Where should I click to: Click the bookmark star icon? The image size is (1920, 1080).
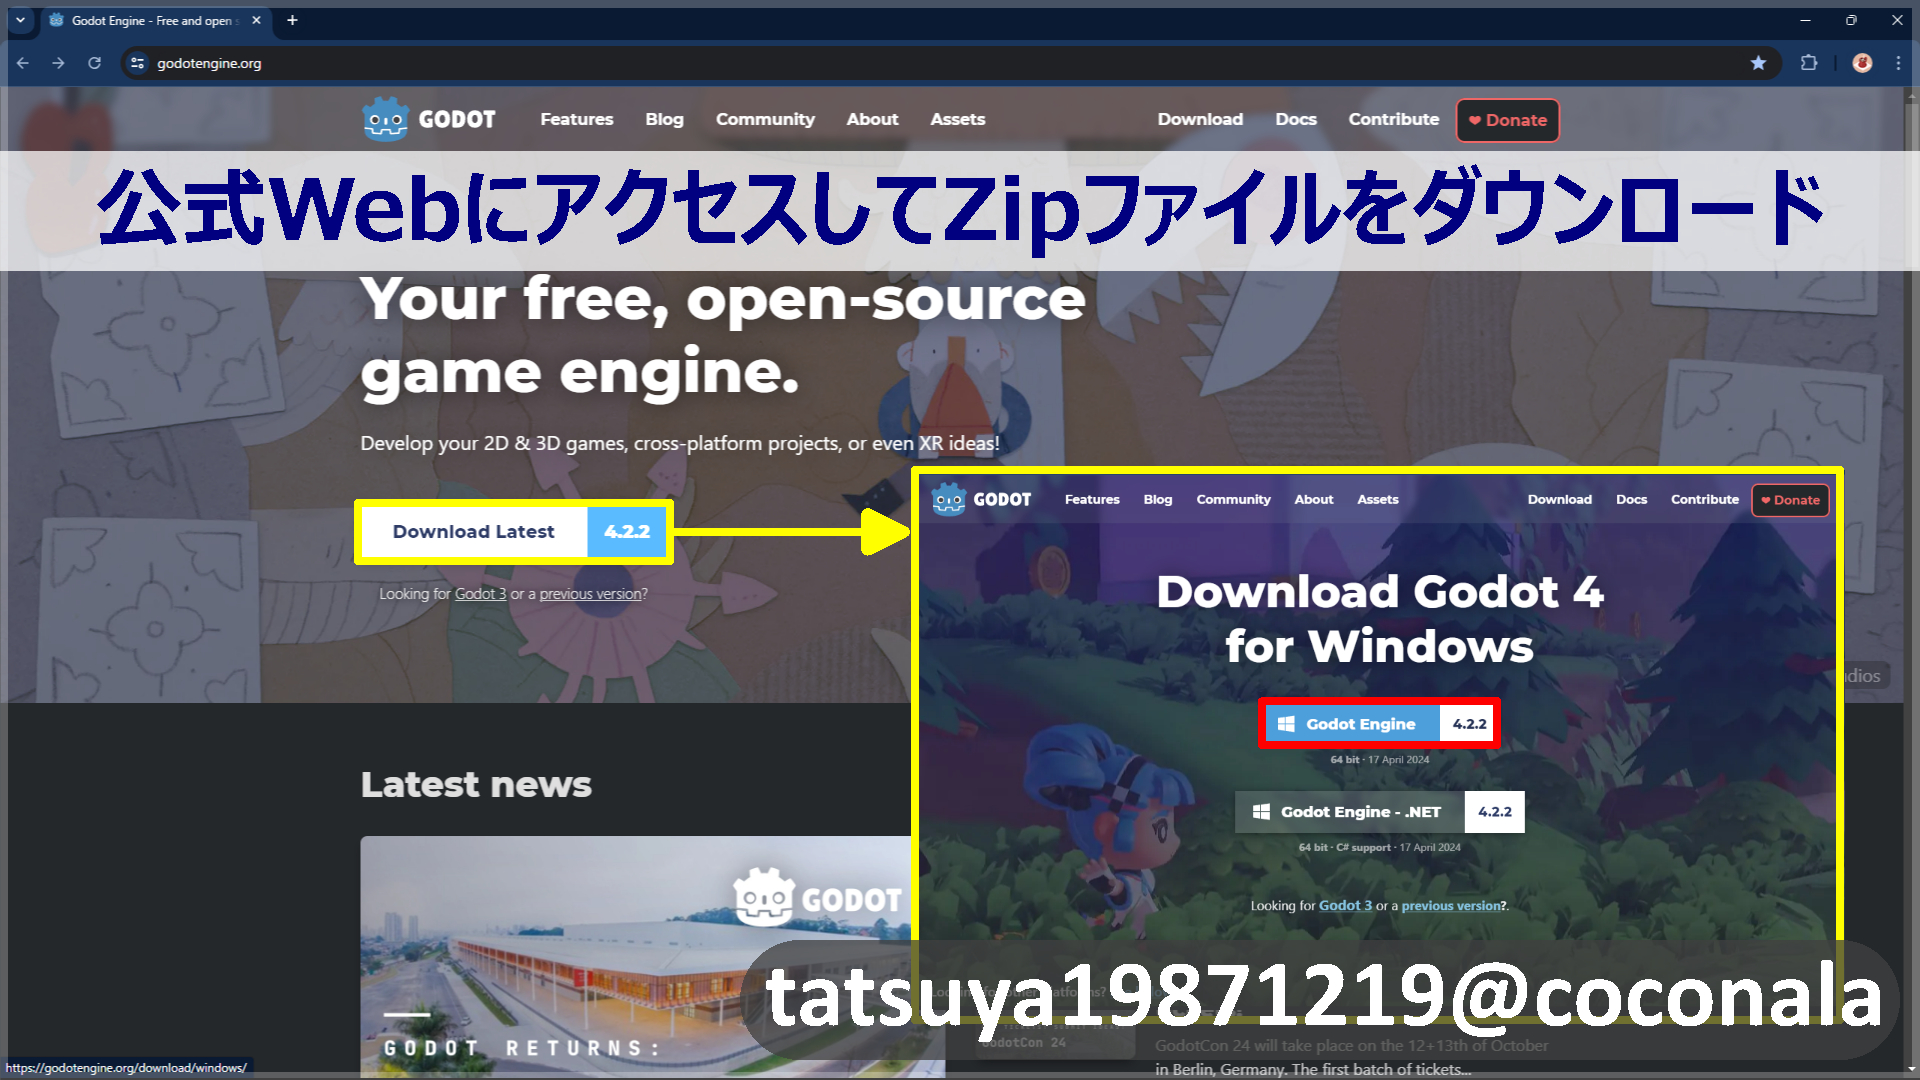point(1758,63)
